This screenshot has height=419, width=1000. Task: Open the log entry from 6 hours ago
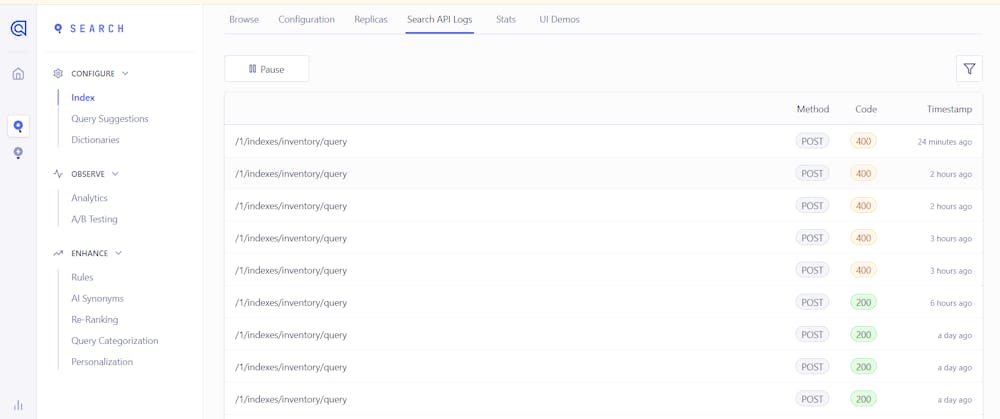tap(603, 302)
